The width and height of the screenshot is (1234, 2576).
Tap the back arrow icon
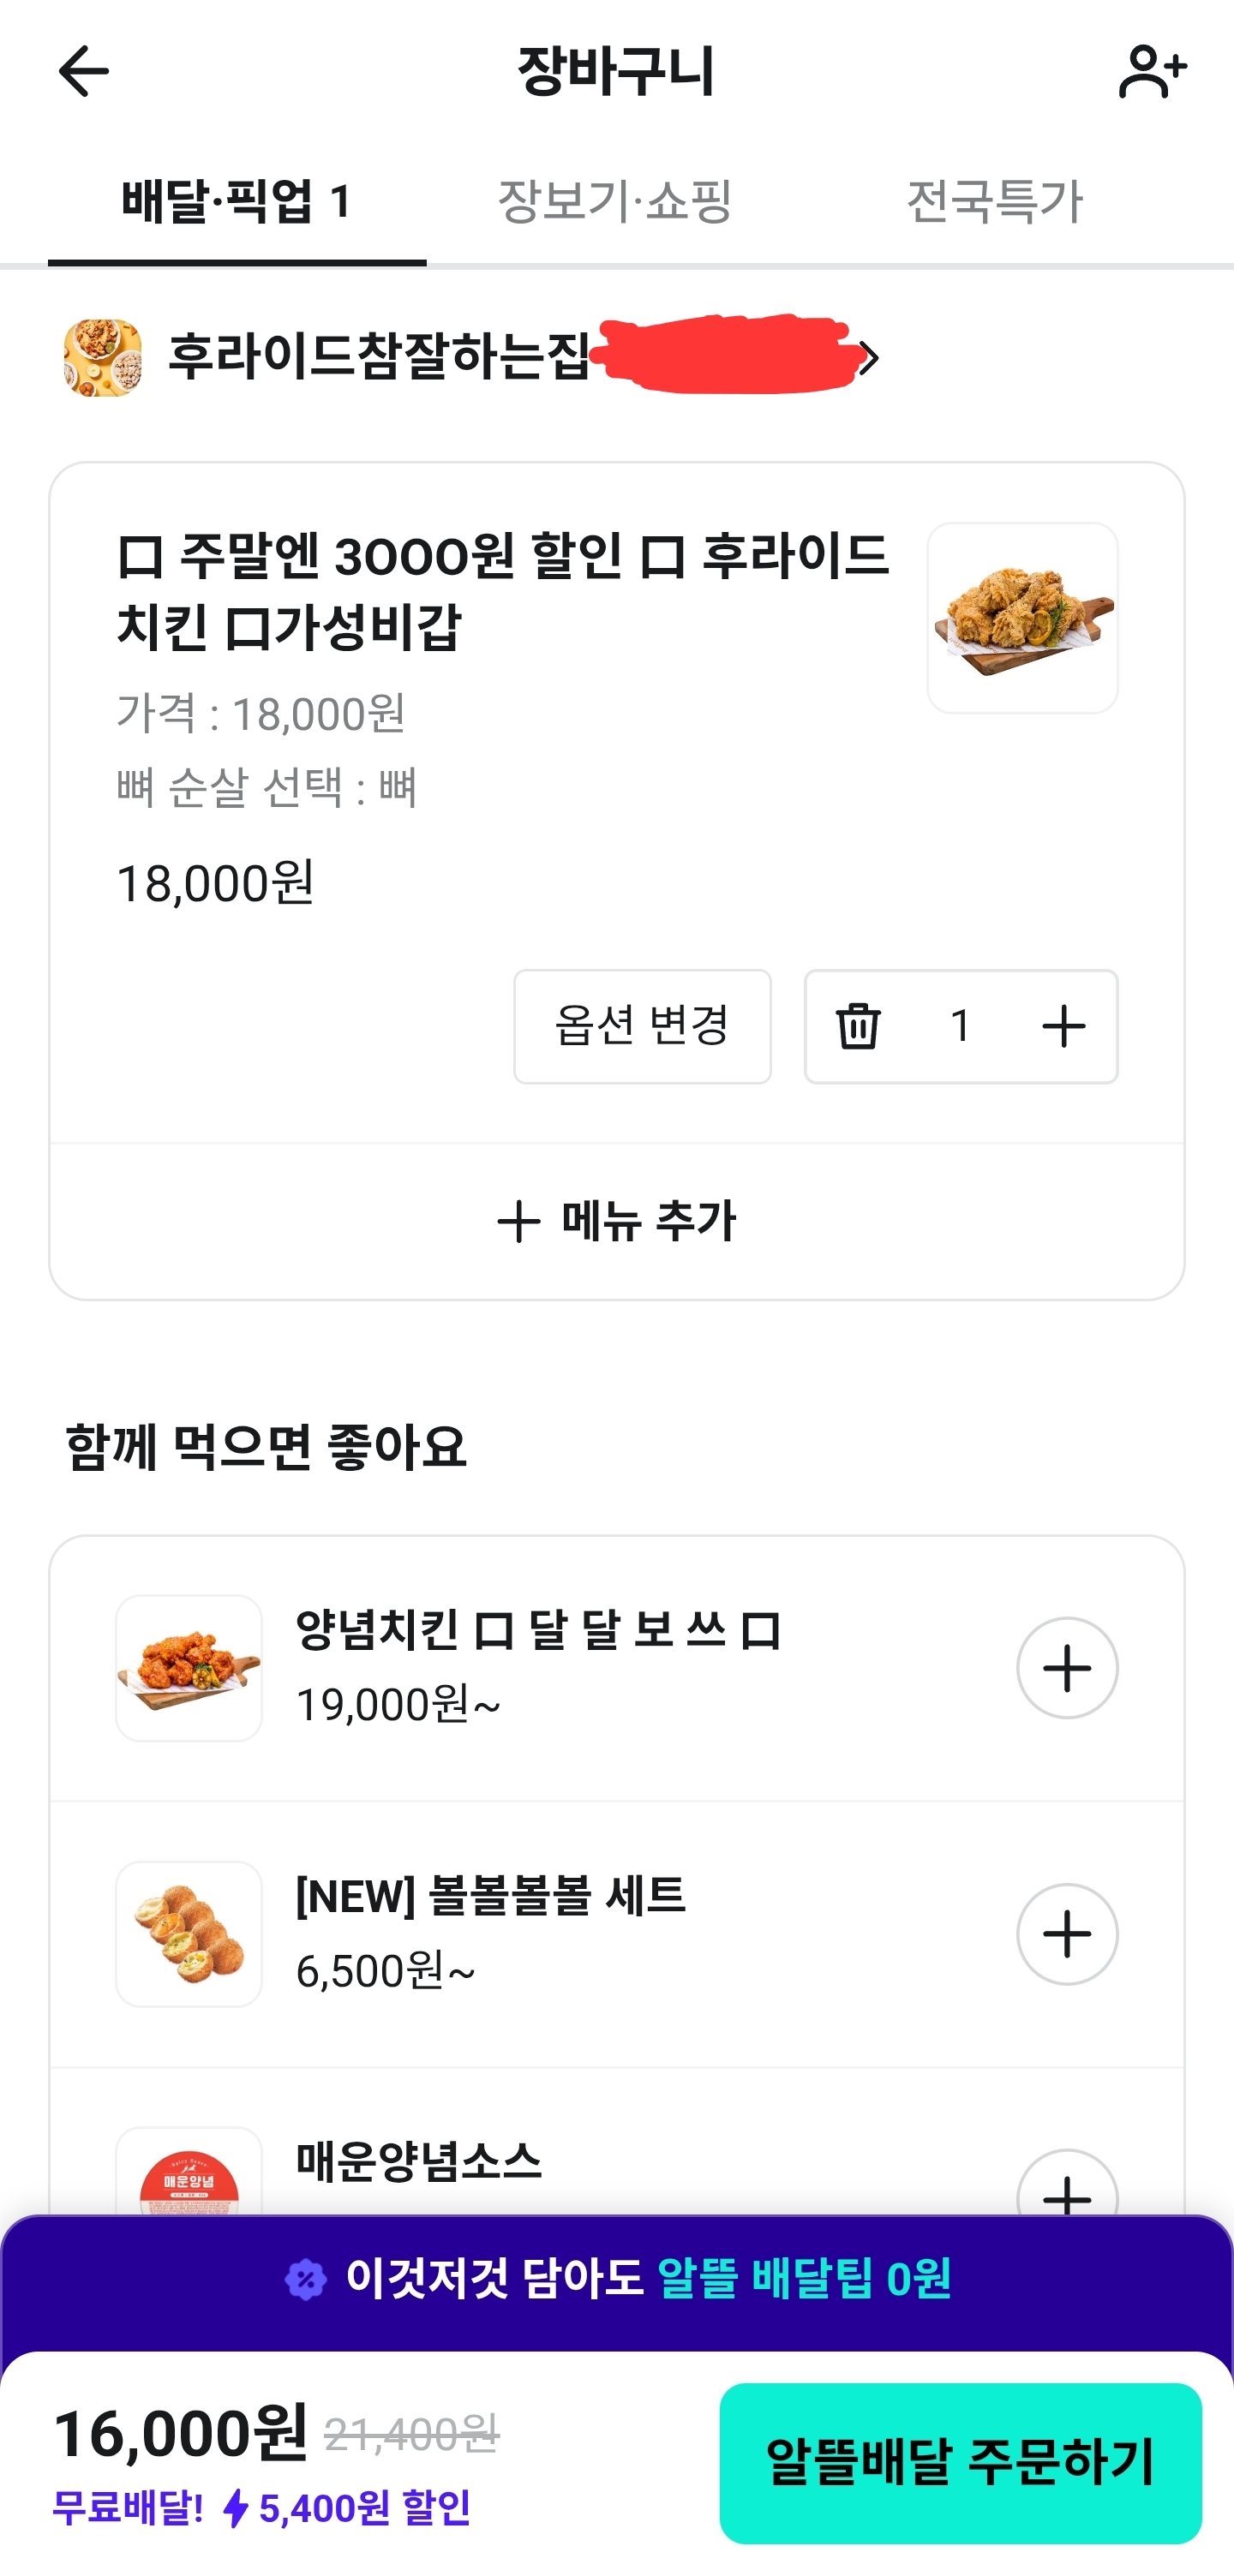(83, 72)
